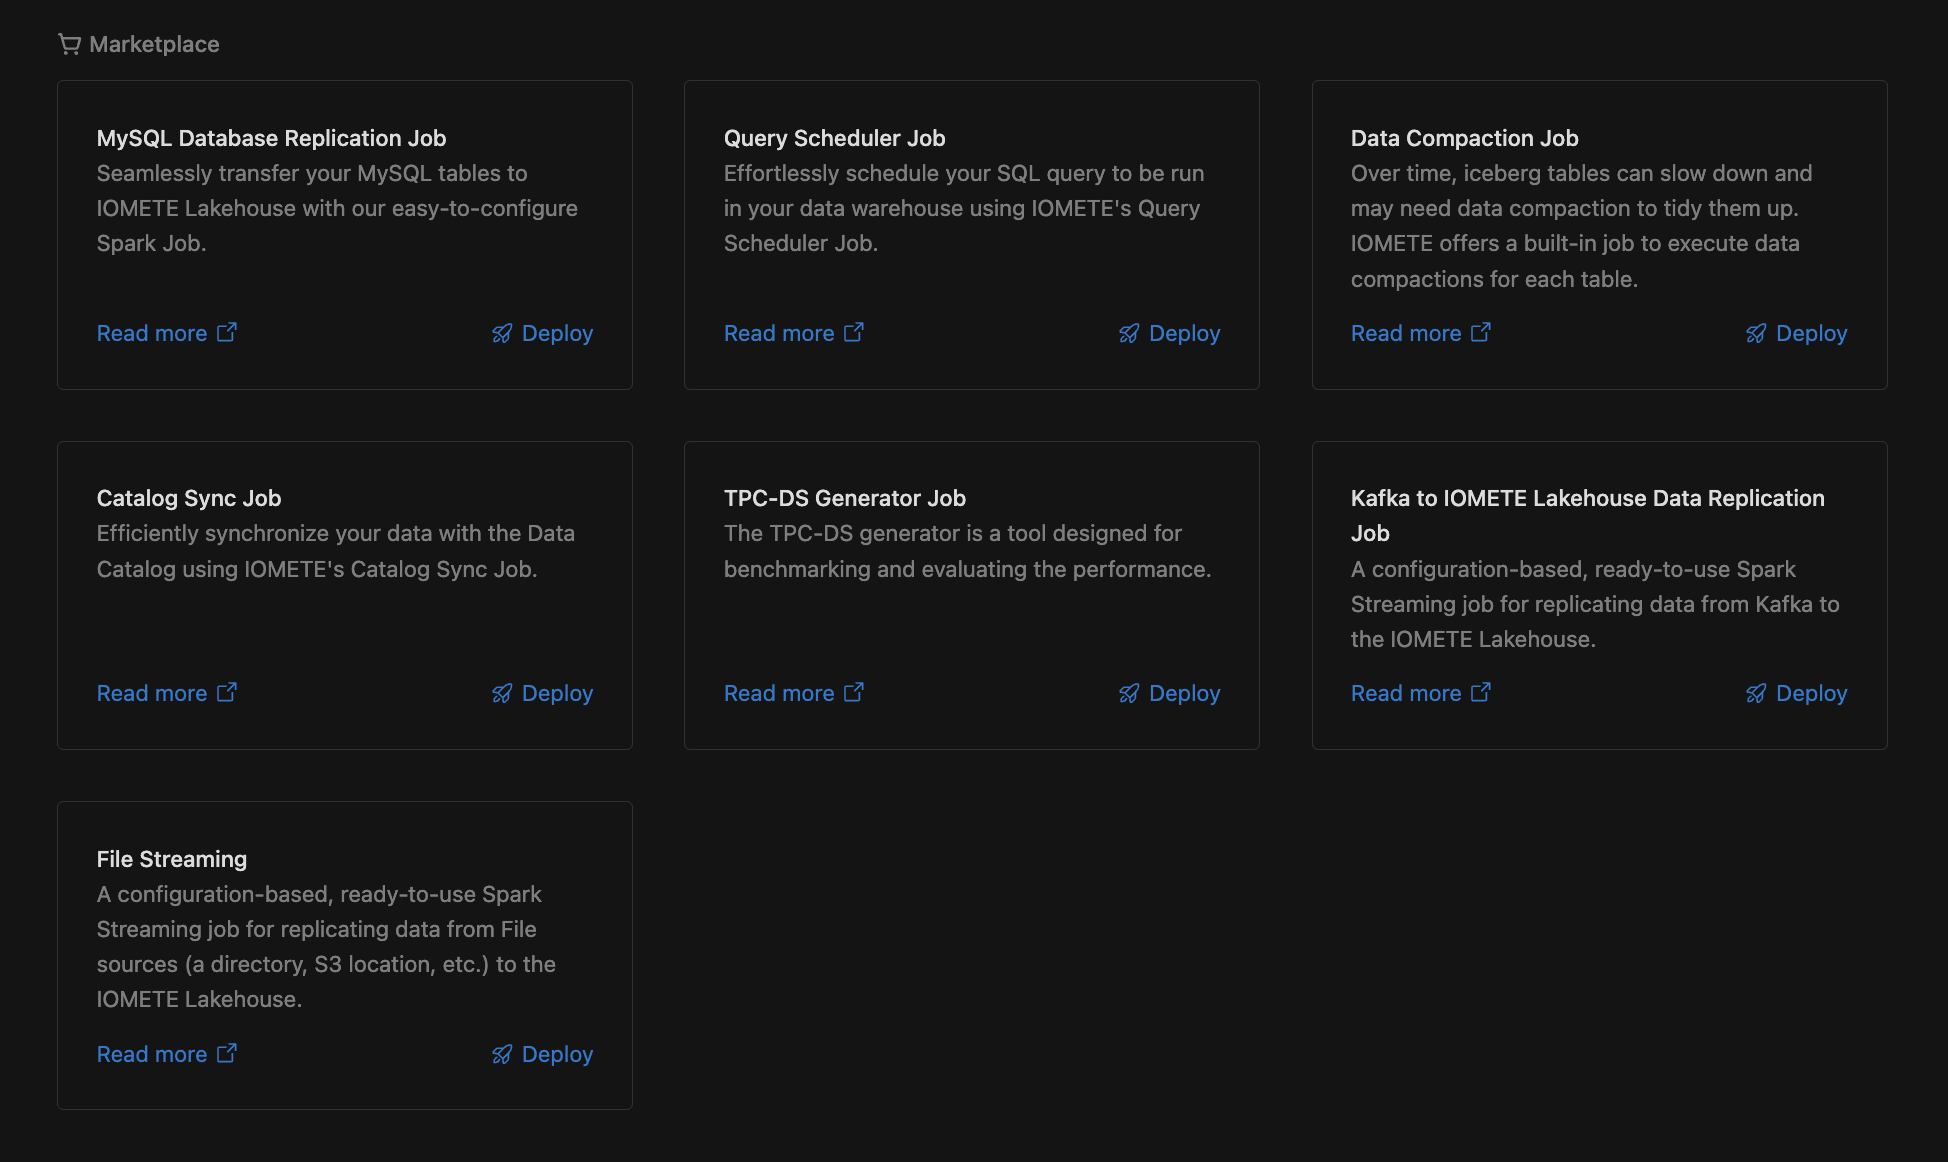Click 'replicating data from Kafka' description

[1595, 604]
